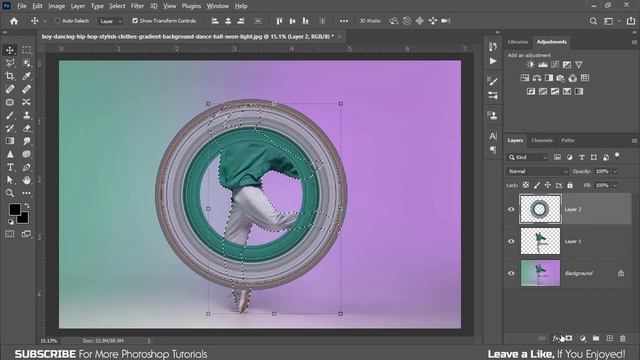Open the Filter menu
This screenshot has height=360, width=640.
tap(137, 6)
